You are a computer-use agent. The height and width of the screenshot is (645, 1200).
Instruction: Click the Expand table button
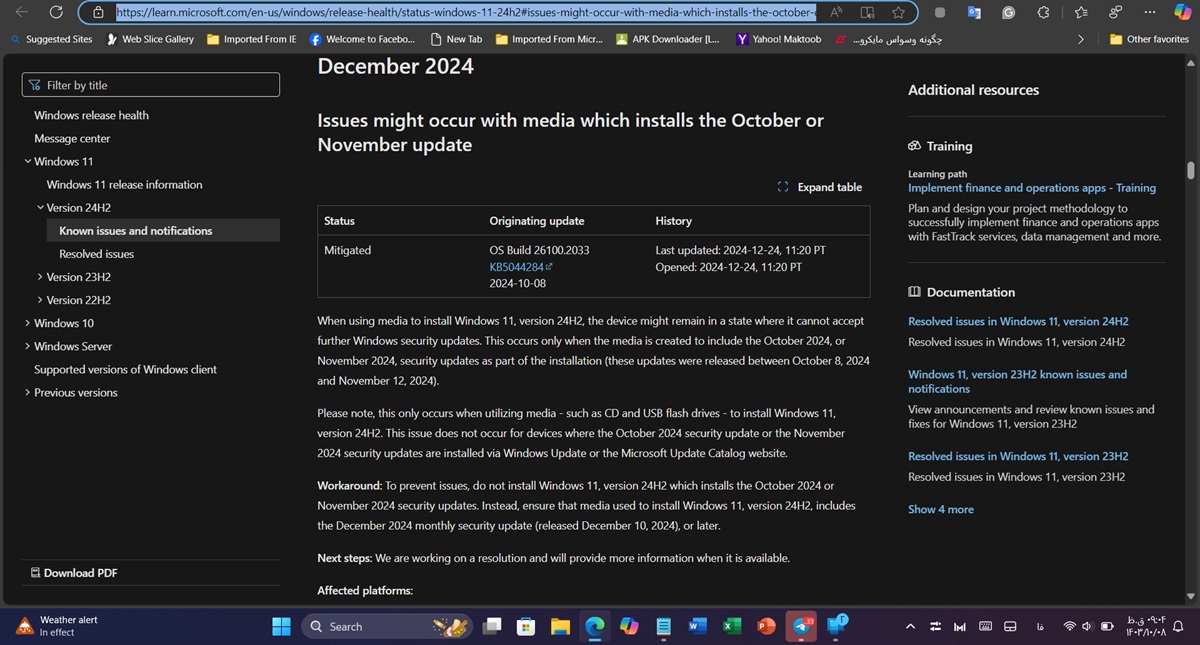(x=819, y=187)
